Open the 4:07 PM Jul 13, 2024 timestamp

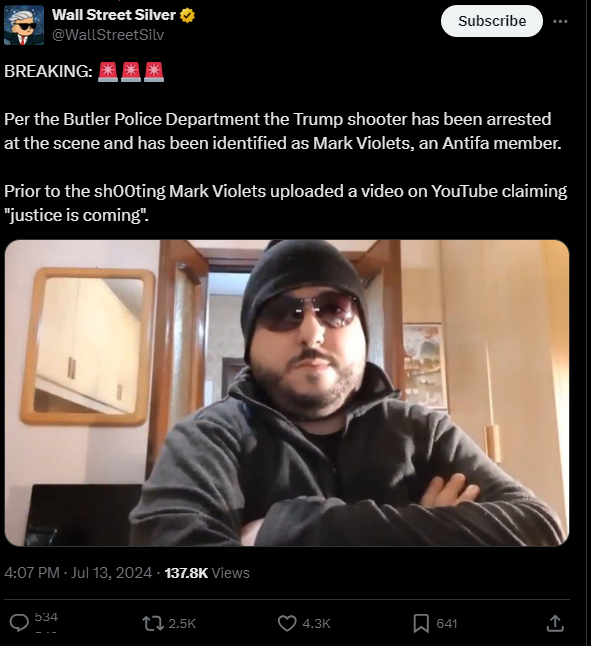(78, 573)
